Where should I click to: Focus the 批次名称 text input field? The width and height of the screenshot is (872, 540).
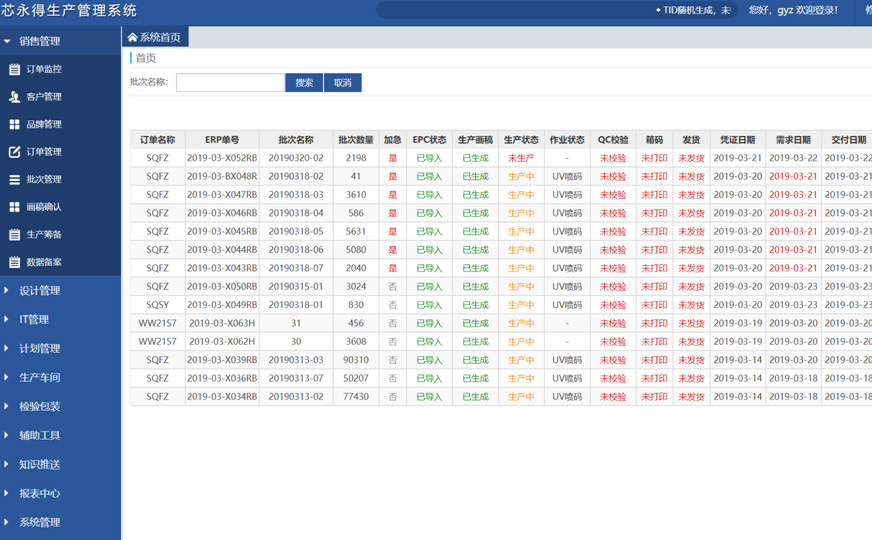coord(230,83)
